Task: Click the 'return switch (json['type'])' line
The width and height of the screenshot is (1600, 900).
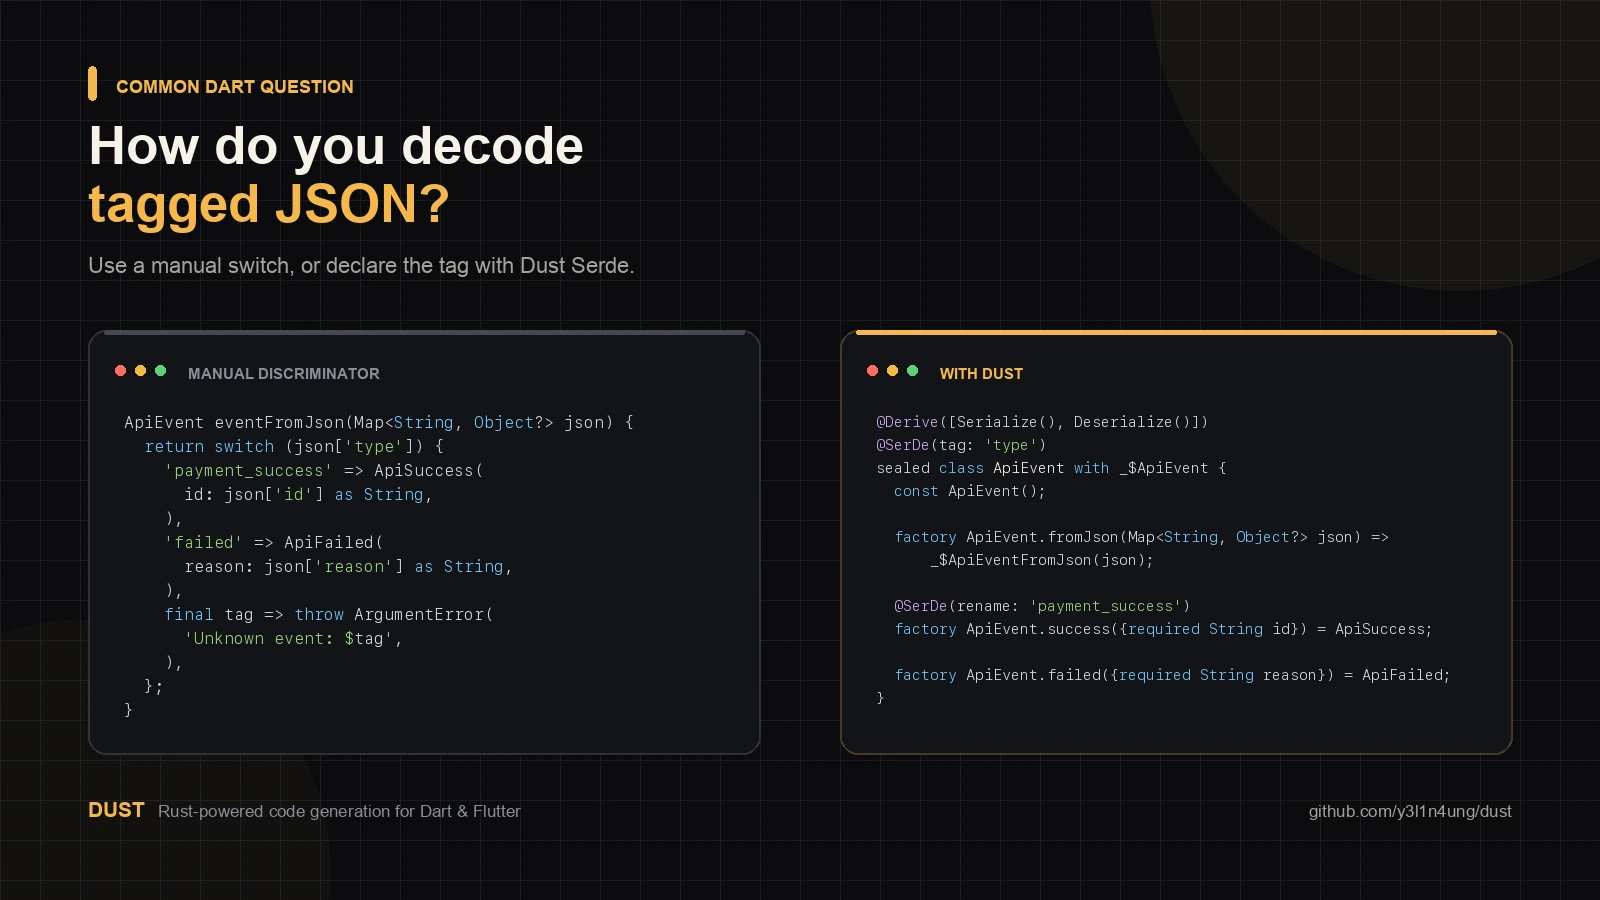Action: pyautogui.click(x=294, y=447)
